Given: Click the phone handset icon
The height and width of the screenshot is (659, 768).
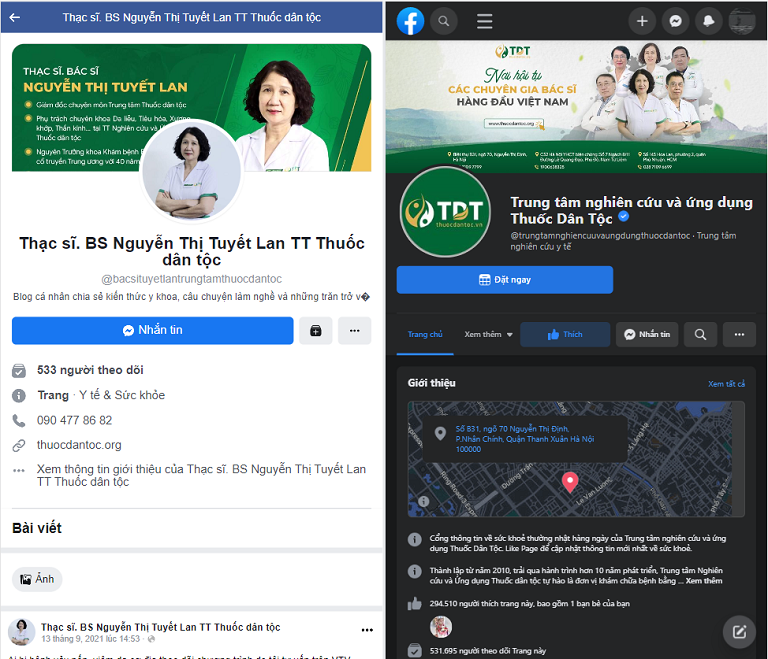Looking at the screenshot, I should coord(19,420).
